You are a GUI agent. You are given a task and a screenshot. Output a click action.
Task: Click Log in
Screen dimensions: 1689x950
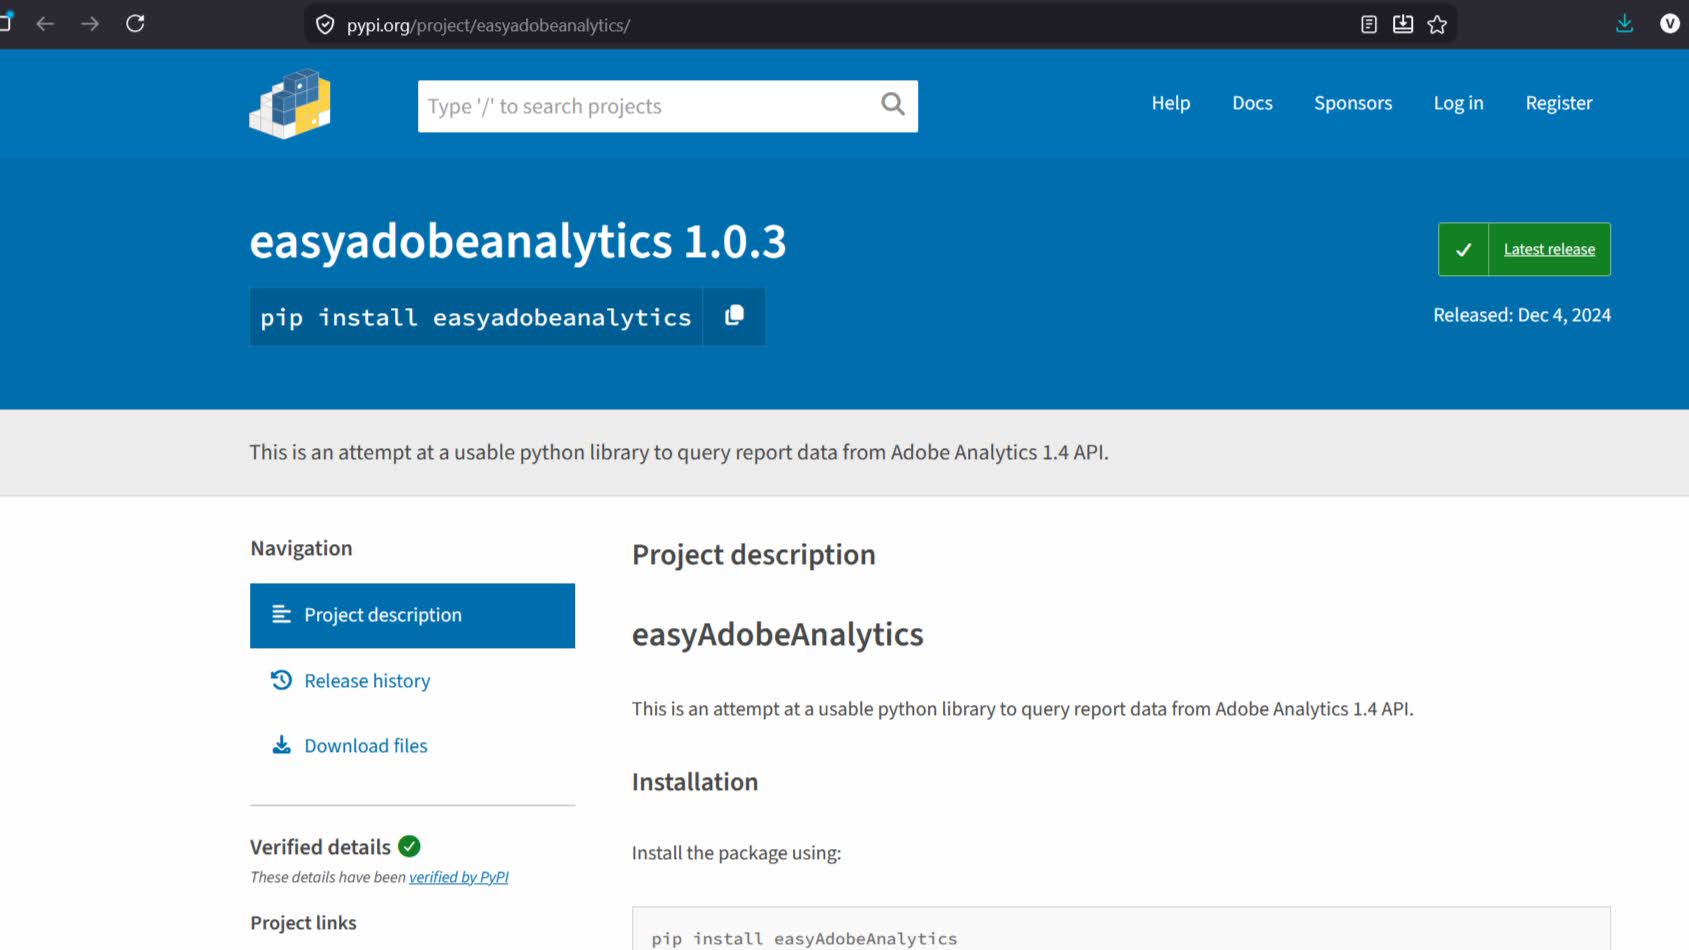(1458, 103)
